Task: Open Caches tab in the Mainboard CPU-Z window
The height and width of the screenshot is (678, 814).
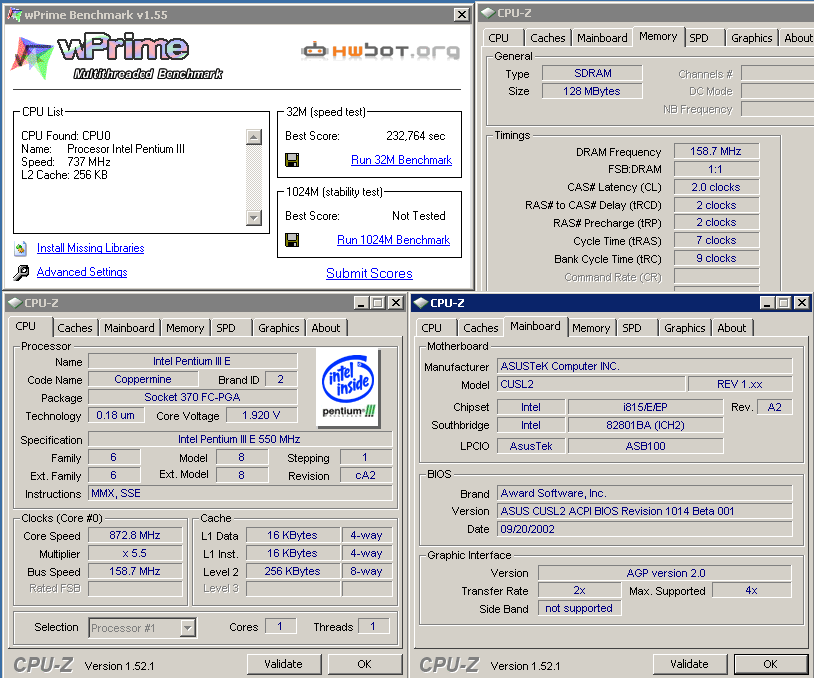Action: (x=480, y=328)
